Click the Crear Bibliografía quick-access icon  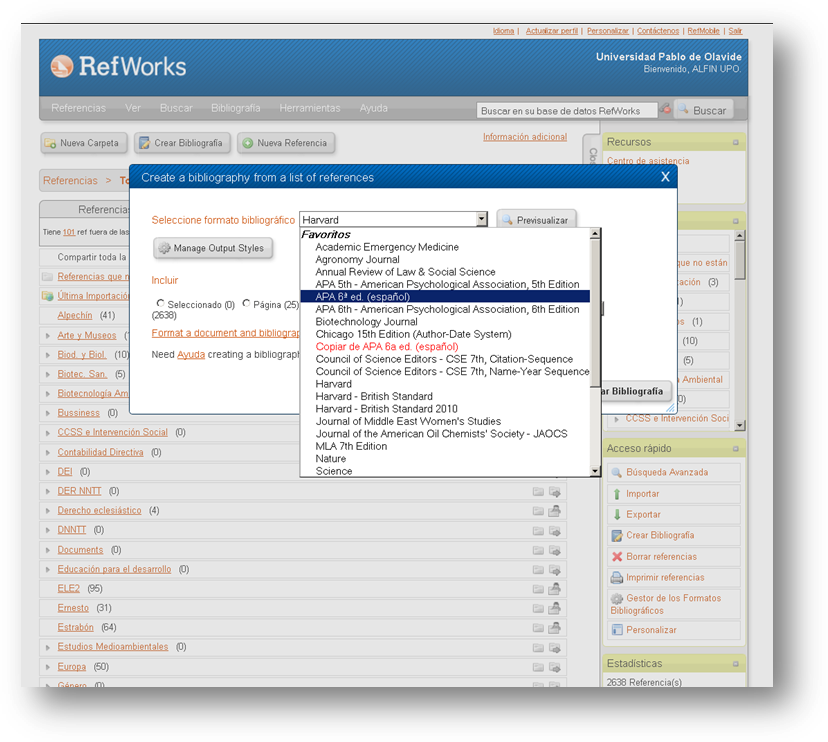tap(616, 536)
